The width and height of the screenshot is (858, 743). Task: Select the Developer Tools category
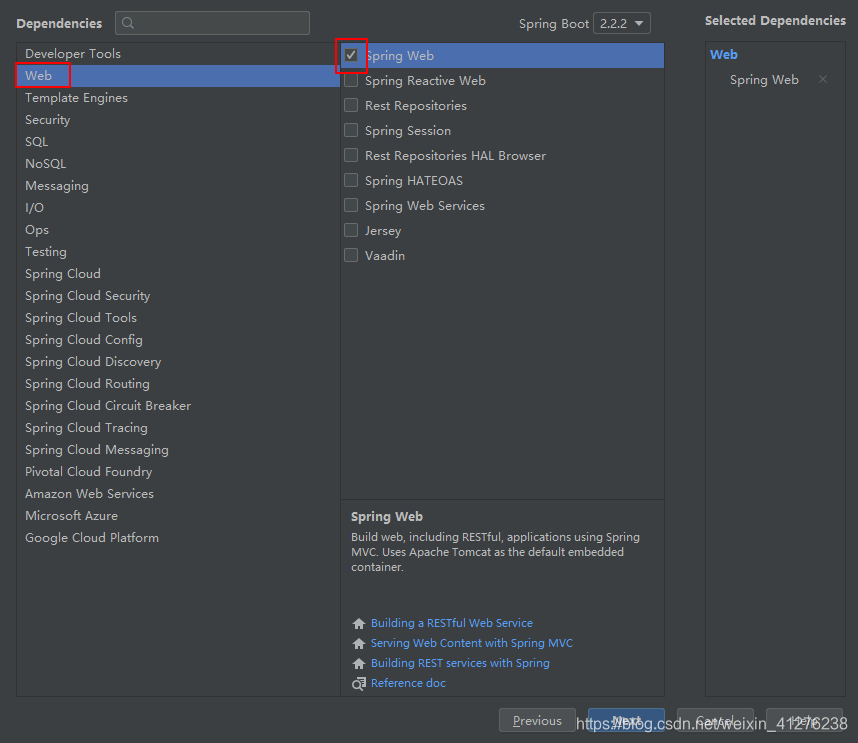178,54
